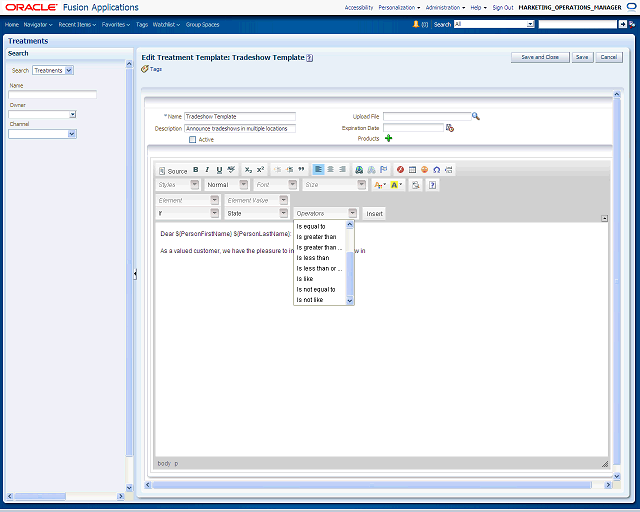Close the Operators dropdown
The height and width of the screenshot is (512, 640).
[x=353, y=214]
